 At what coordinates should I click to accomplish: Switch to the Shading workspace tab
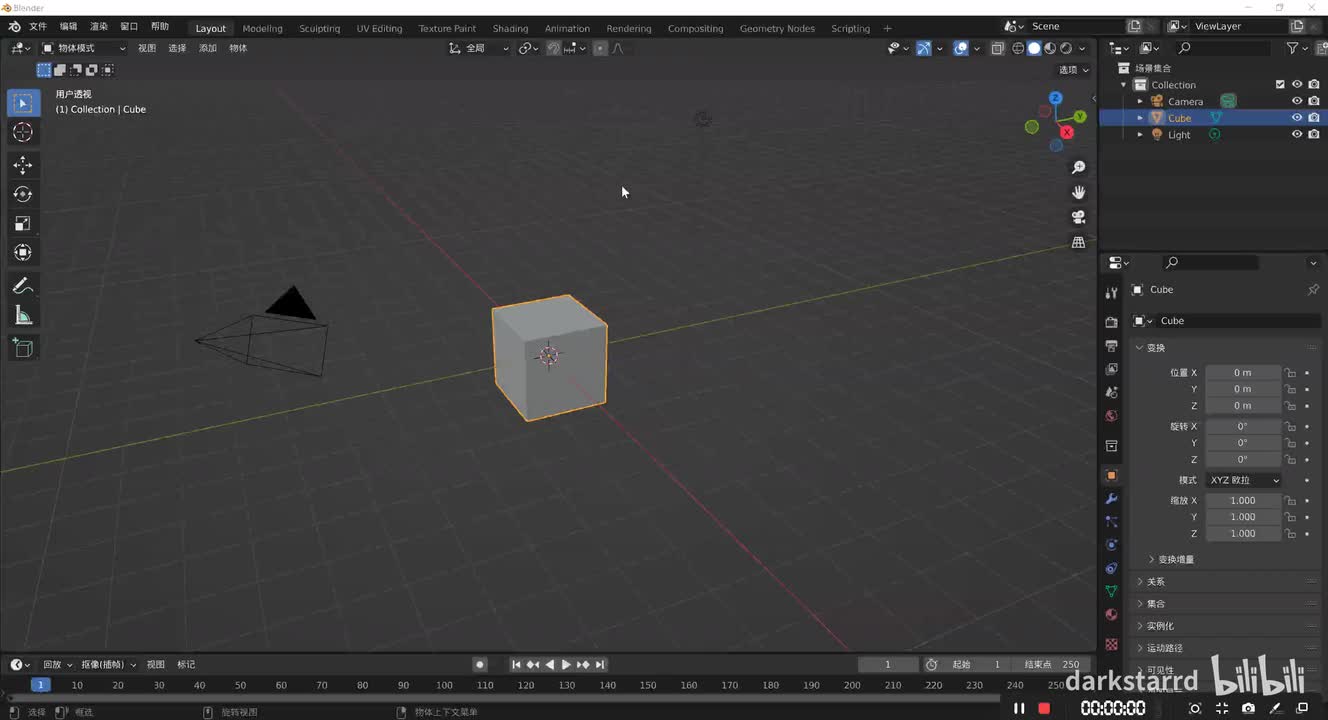510,28
